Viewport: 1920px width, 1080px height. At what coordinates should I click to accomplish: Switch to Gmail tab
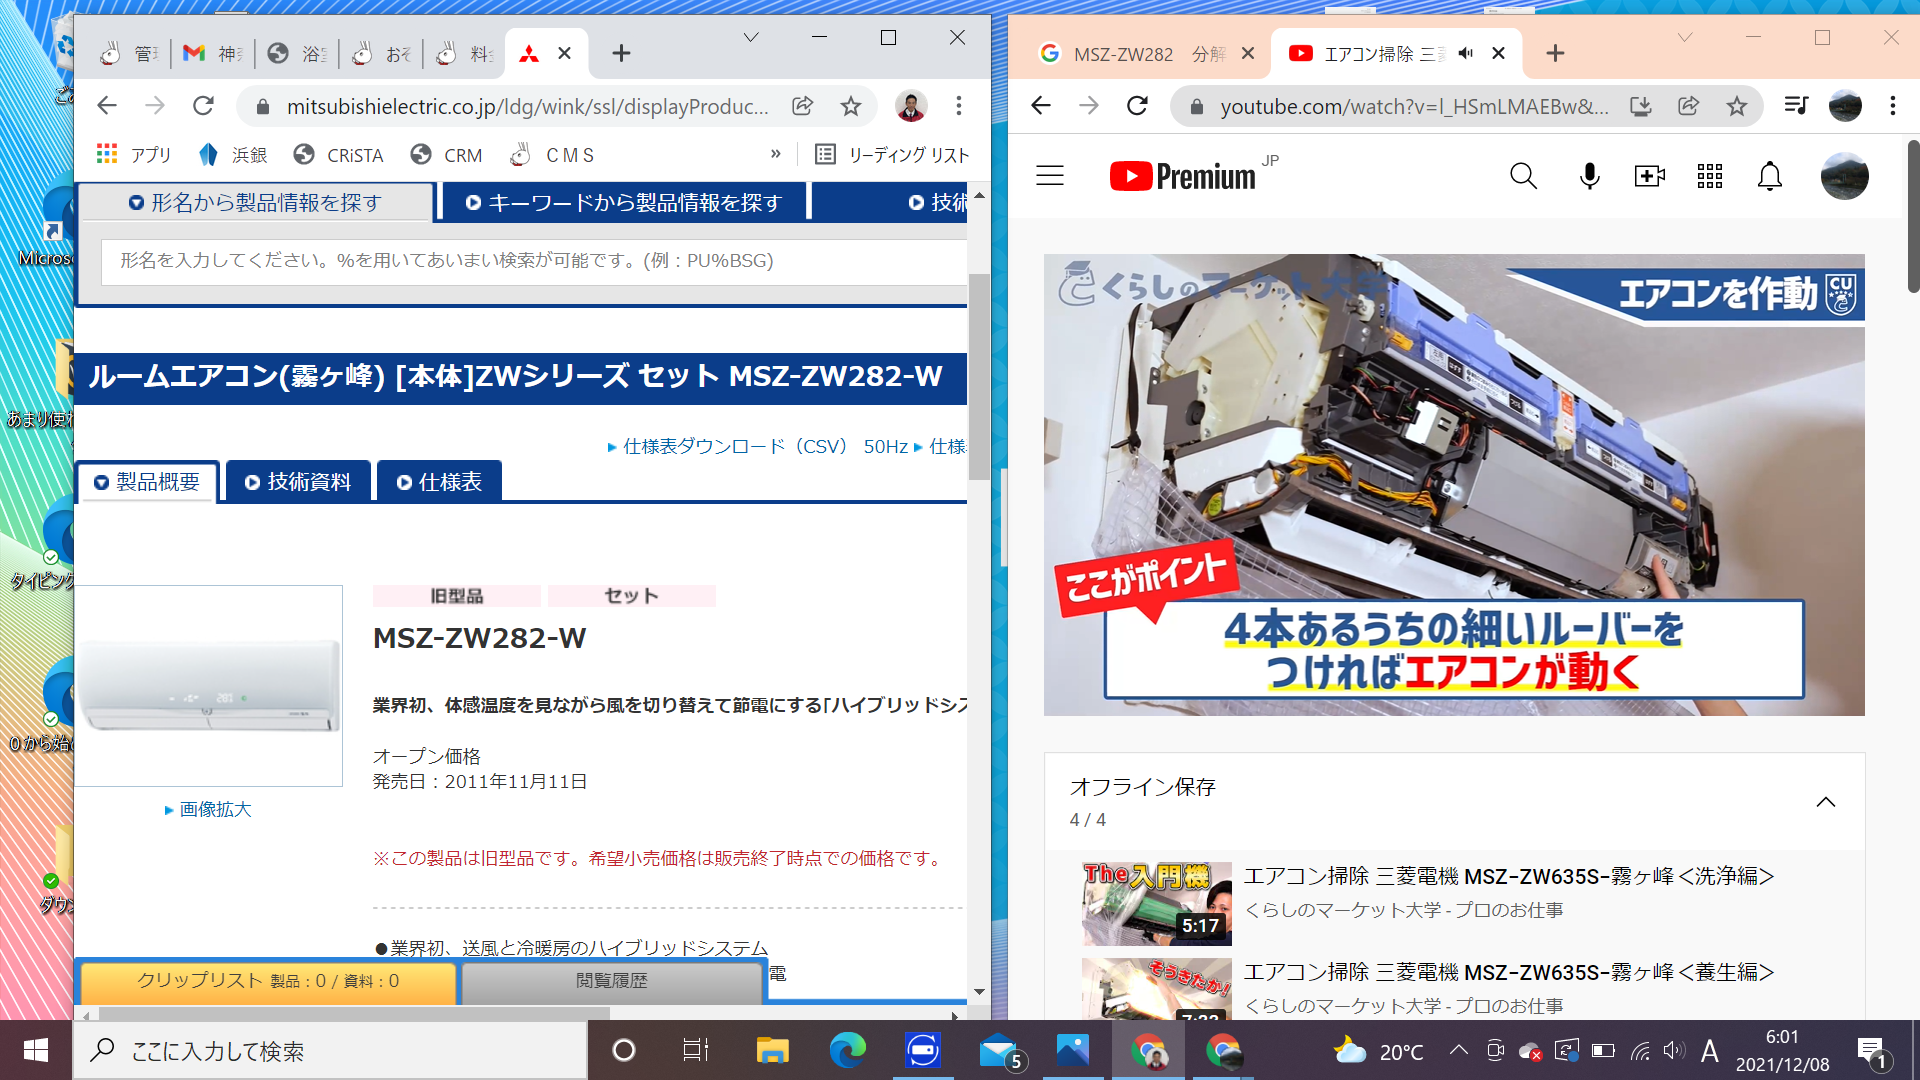(212, 53)
